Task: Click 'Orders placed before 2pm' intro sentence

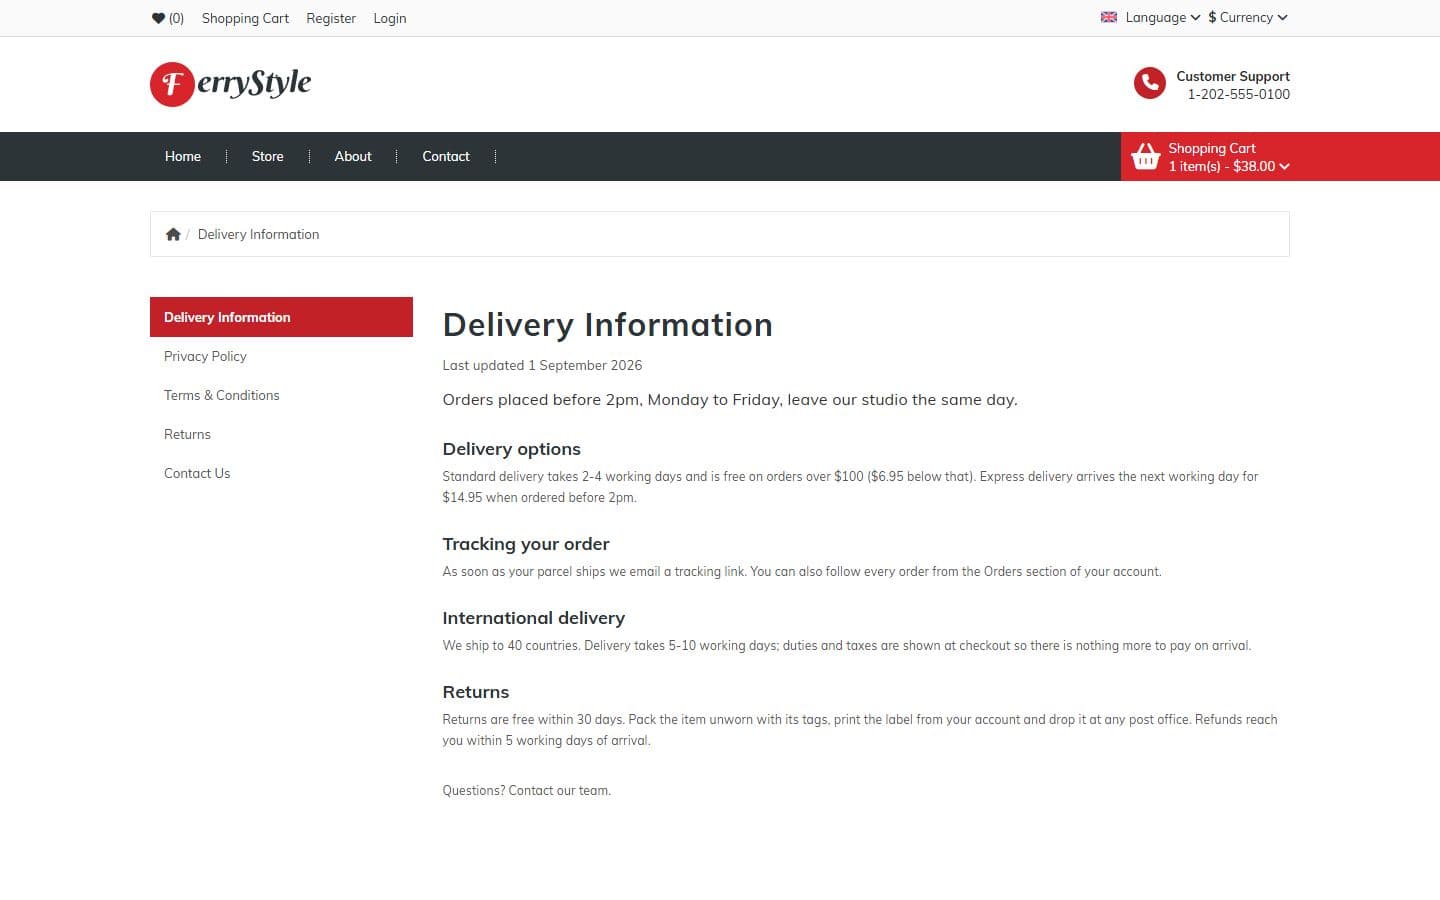Action: (730, 399)
